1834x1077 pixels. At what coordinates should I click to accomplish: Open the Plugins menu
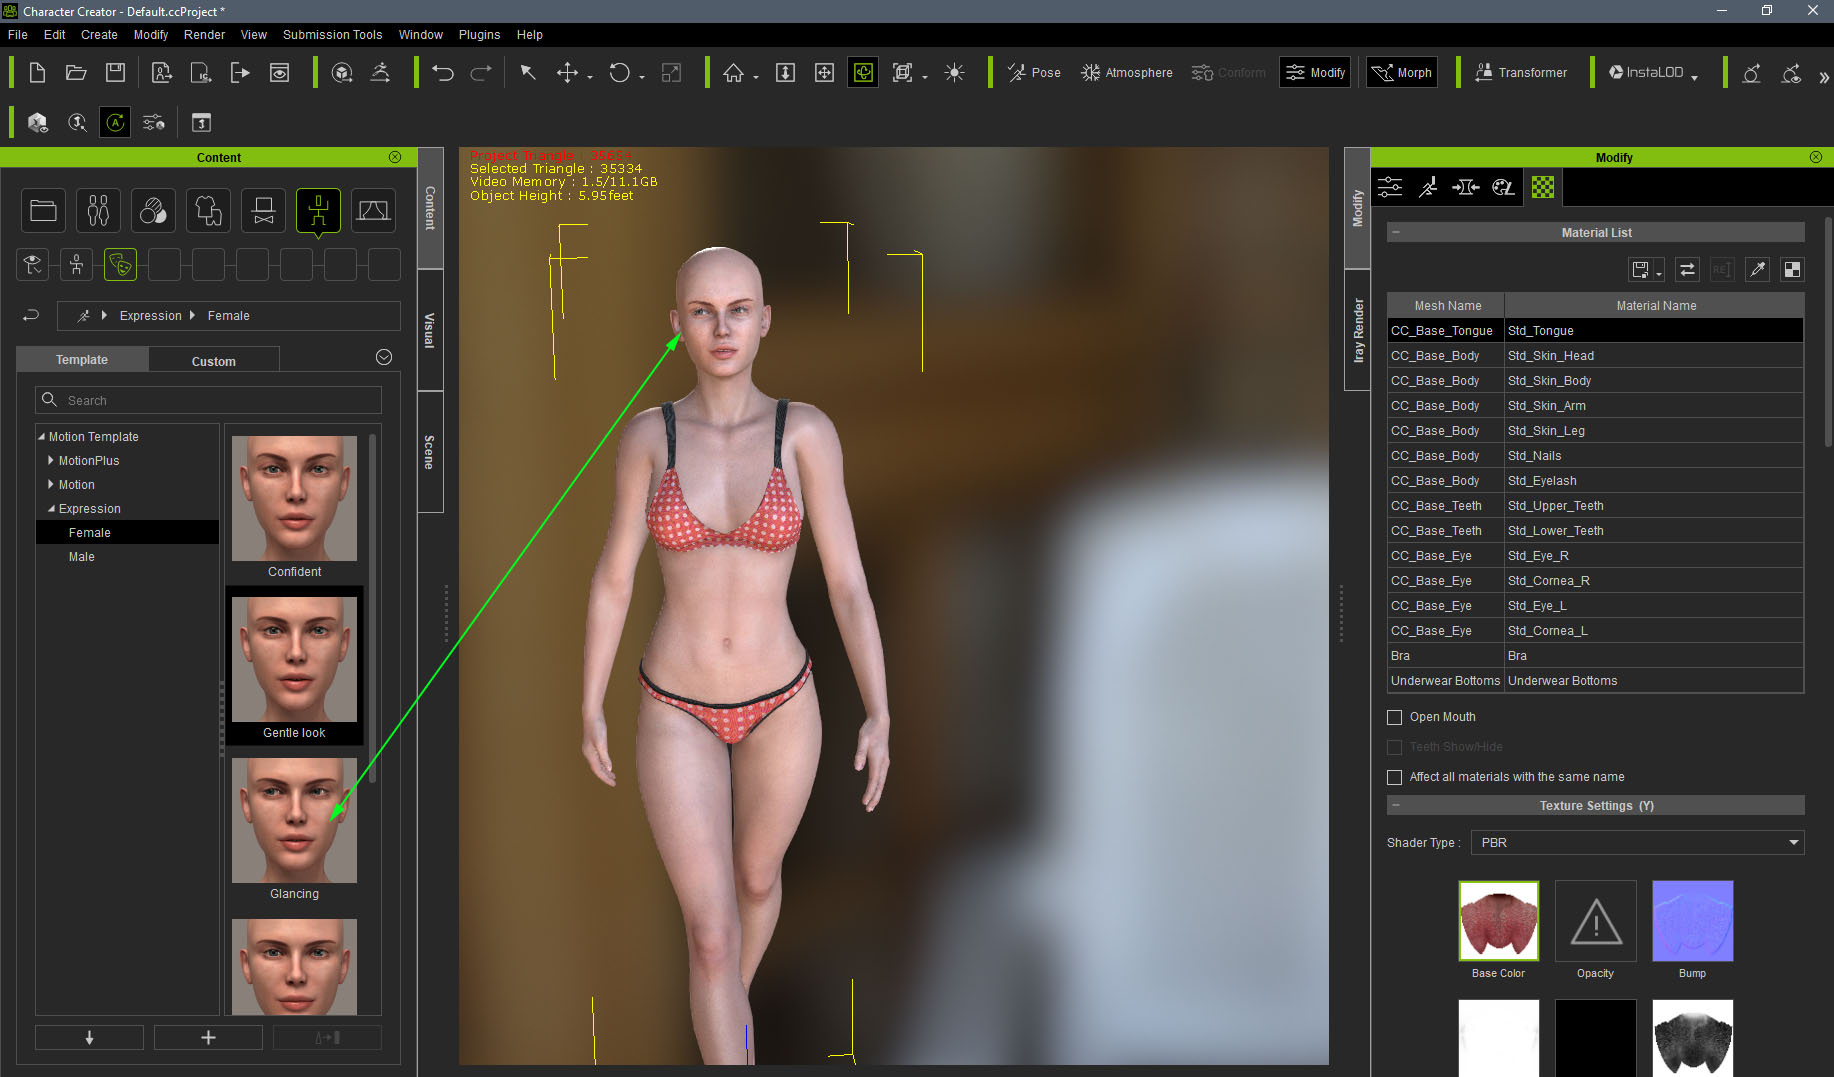click(479, 35)
